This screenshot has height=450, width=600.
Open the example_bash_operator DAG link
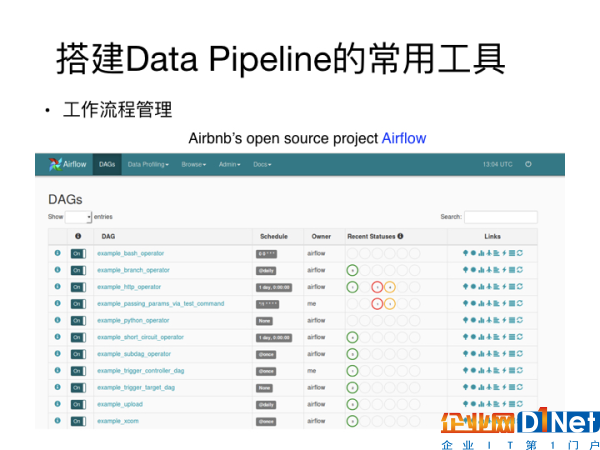[130, 253]
